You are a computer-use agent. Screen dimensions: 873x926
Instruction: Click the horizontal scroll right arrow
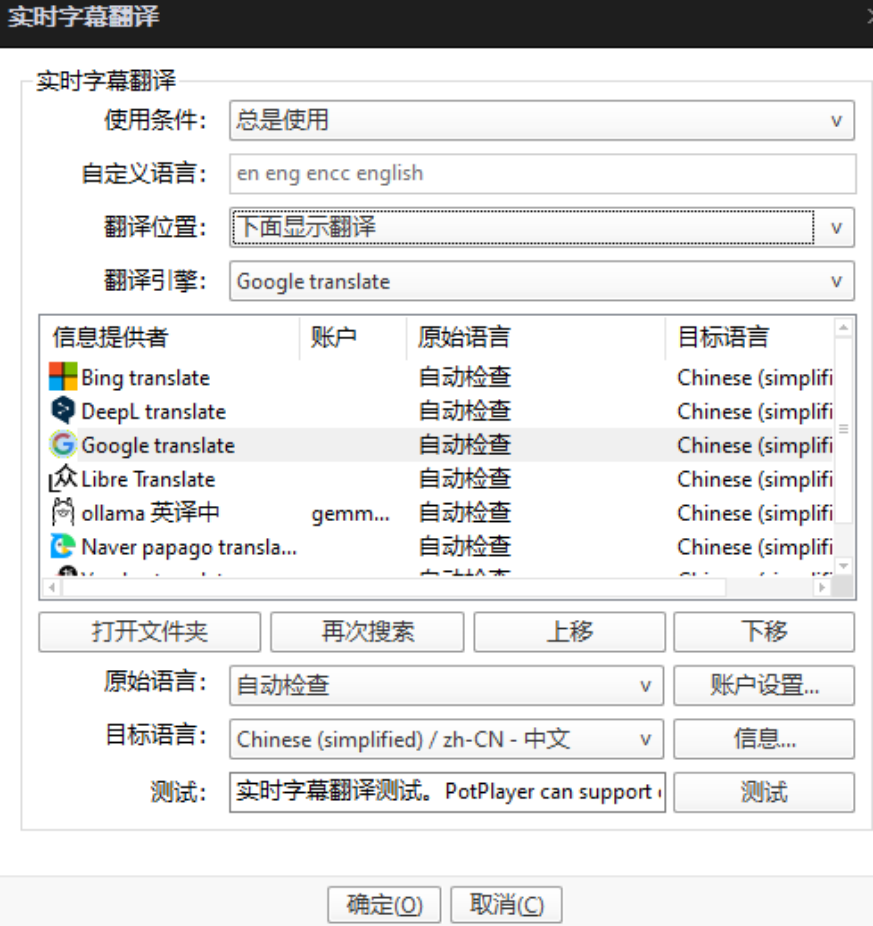coord(822,588)
